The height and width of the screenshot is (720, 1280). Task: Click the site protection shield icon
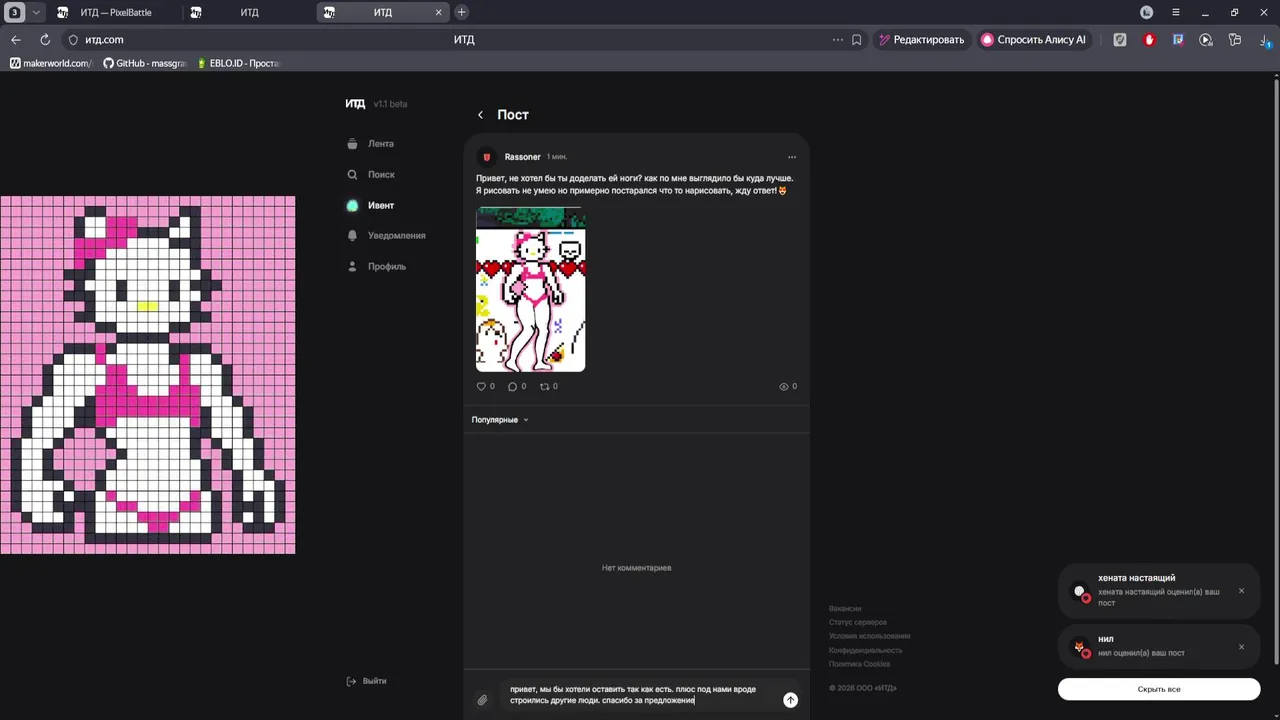pos(72,40)
